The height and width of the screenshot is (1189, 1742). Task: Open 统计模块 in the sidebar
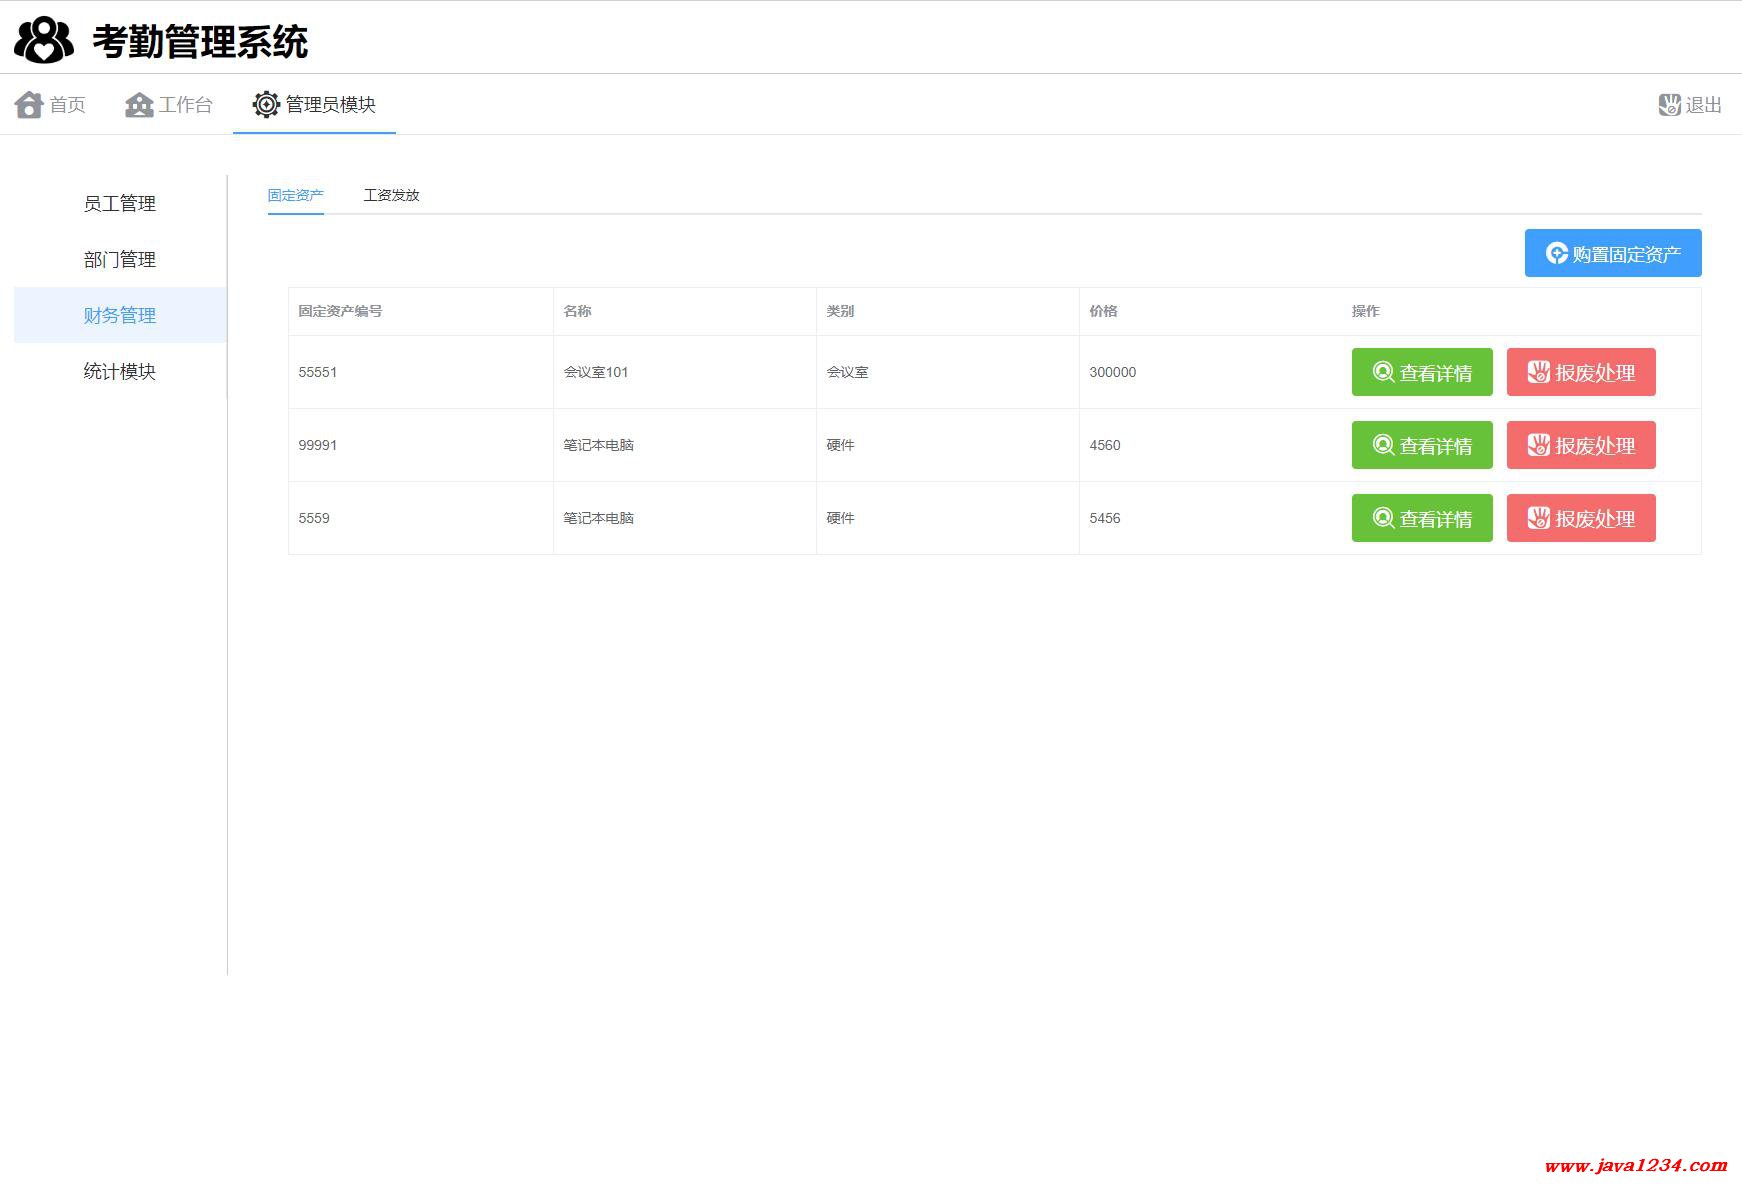point(120,371)
